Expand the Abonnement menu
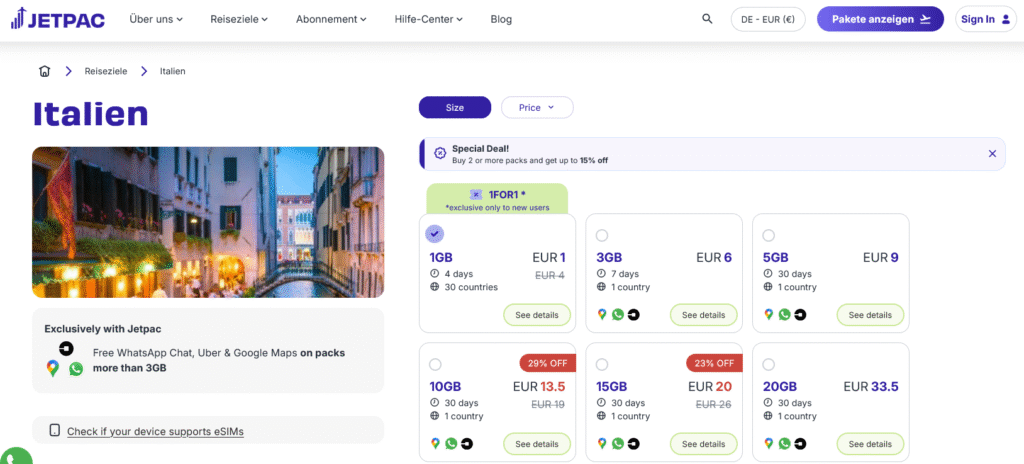Image resolution: width=1024 pixels, height=464 pixels. tap(332, 19)
